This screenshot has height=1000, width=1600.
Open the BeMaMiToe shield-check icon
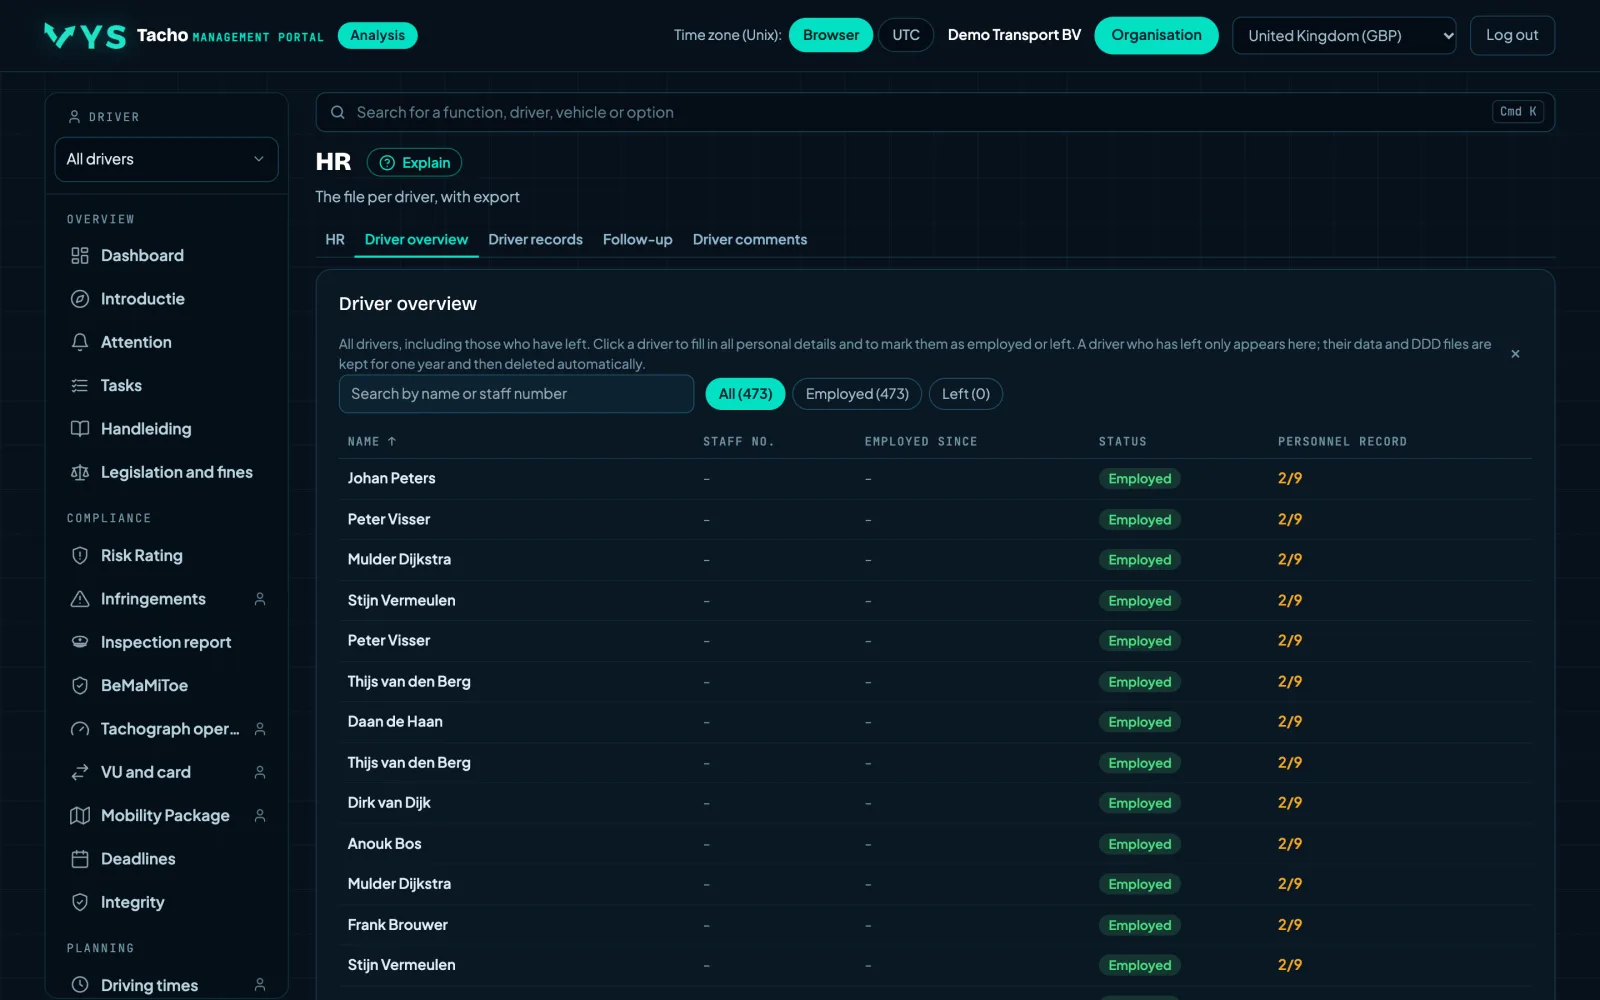tap(80, 686)
